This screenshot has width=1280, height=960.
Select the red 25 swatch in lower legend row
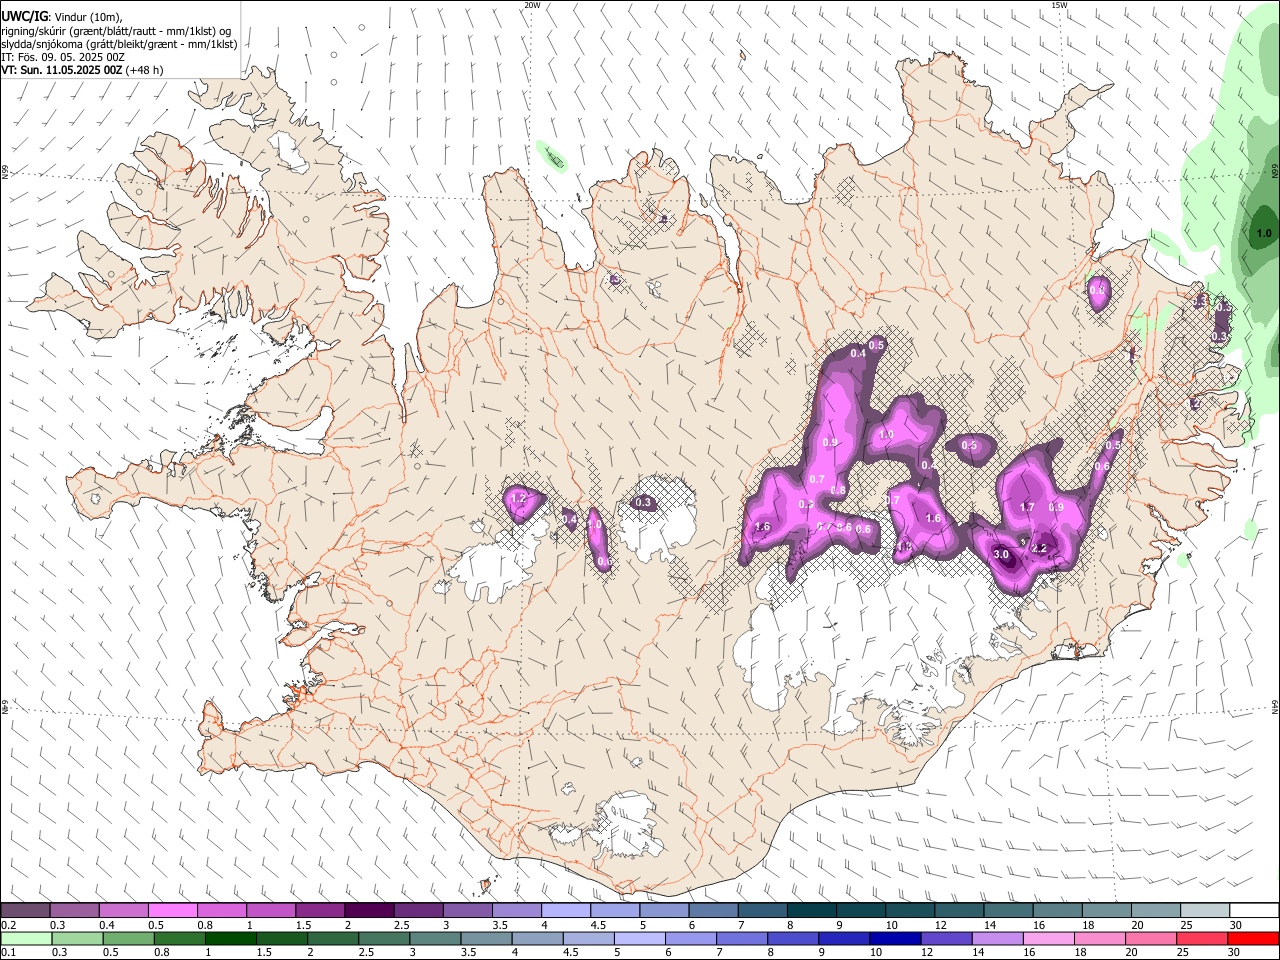click(1201, 938)
